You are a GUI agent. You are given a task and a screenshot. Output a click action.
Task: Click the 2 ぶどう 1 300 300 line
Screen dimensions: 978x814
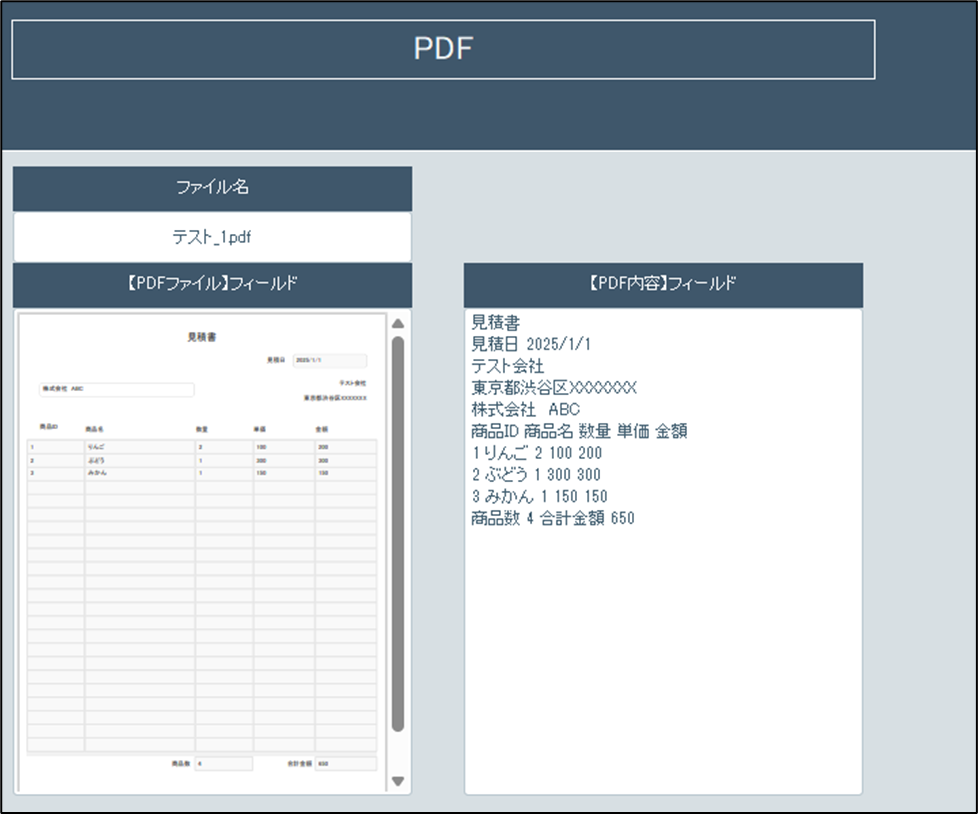pos(535,475)
